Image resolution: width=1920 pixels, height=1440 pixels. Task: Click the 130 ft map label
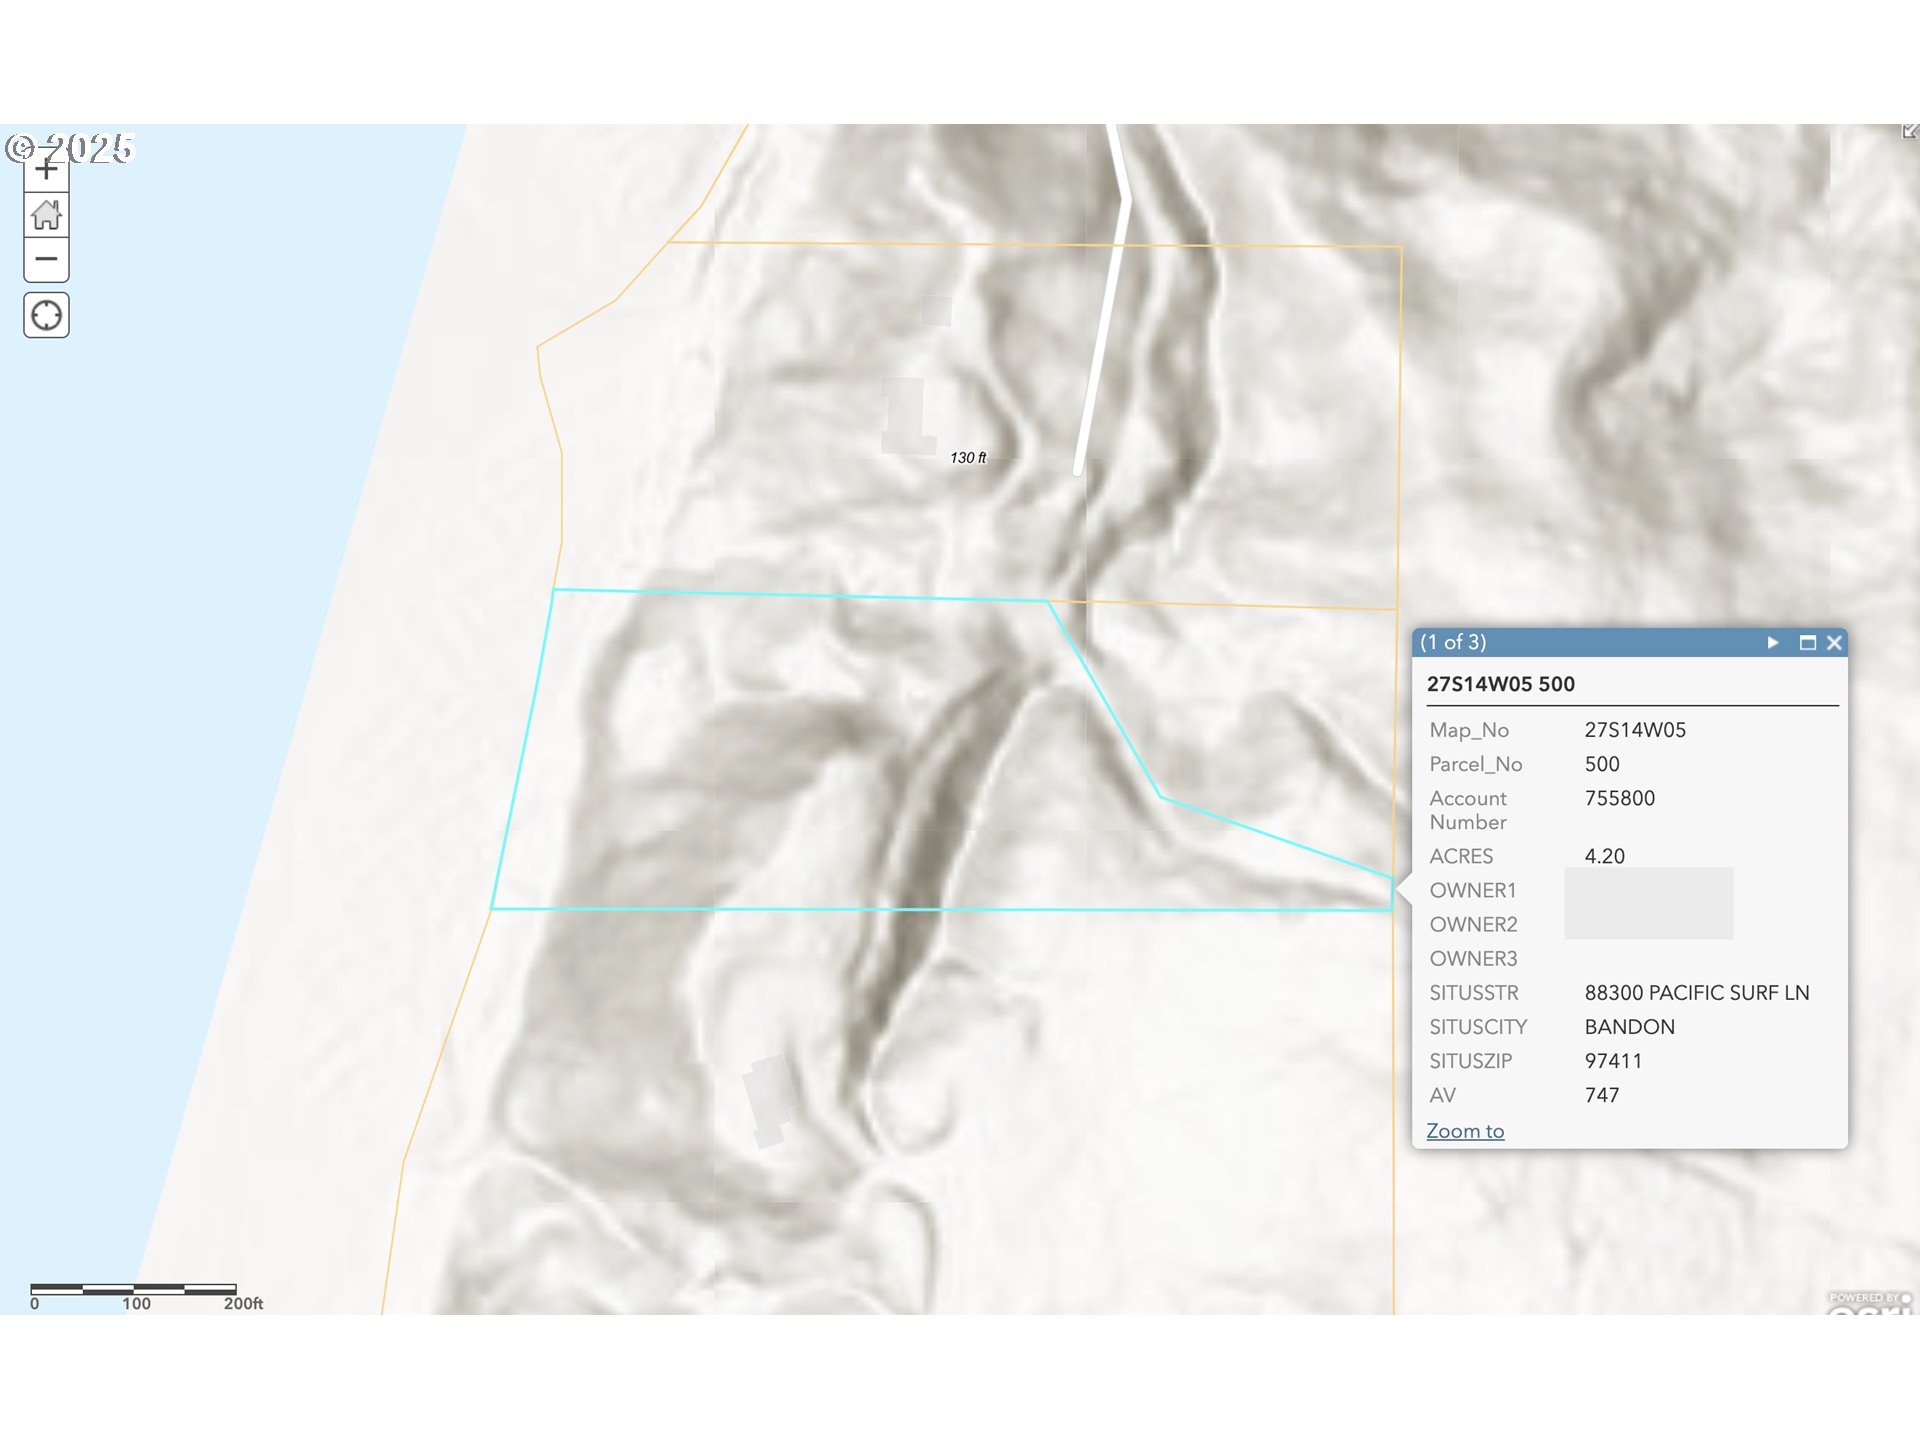click(967, 457)
